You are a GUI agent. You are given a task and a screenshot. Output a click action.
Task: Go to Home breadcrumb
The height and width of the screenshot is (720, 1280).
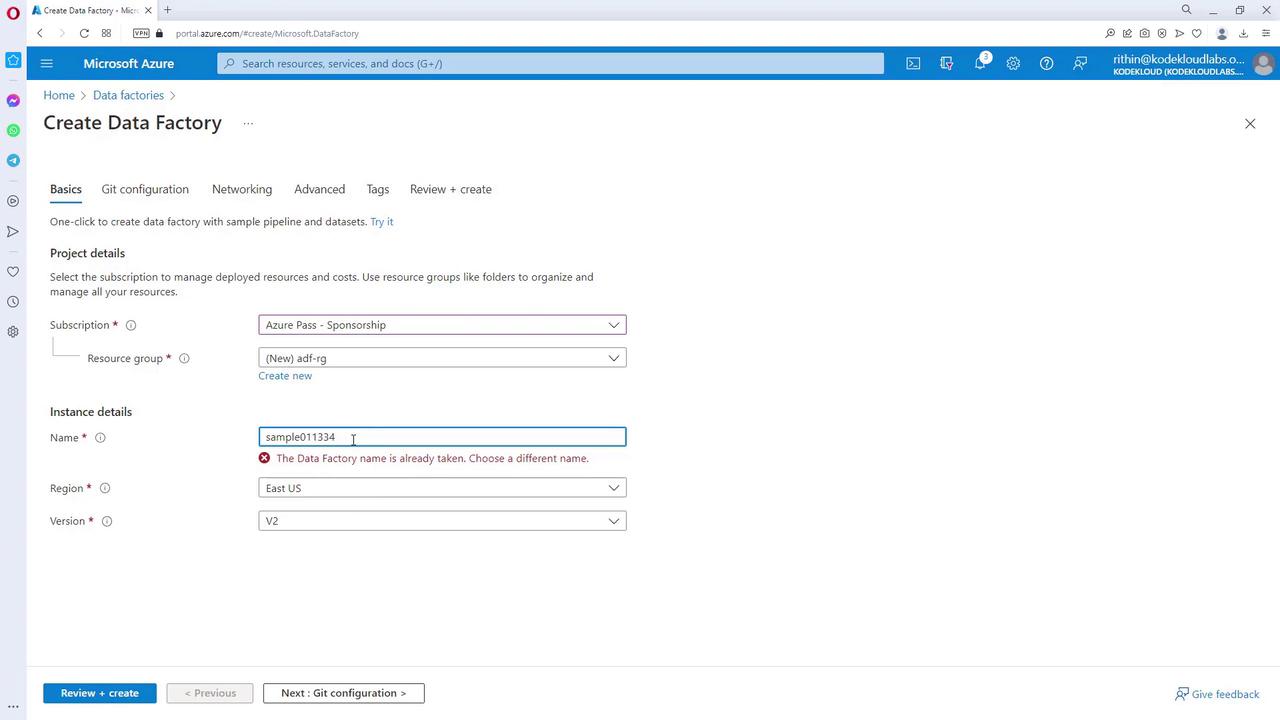(59, 95)
